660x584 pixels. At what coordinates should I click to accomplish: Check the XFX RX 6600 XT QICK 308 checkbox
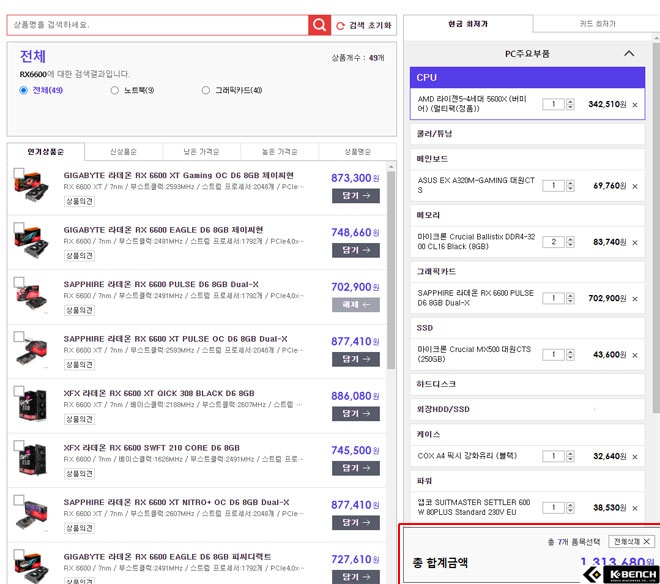[x=19, y=391]
